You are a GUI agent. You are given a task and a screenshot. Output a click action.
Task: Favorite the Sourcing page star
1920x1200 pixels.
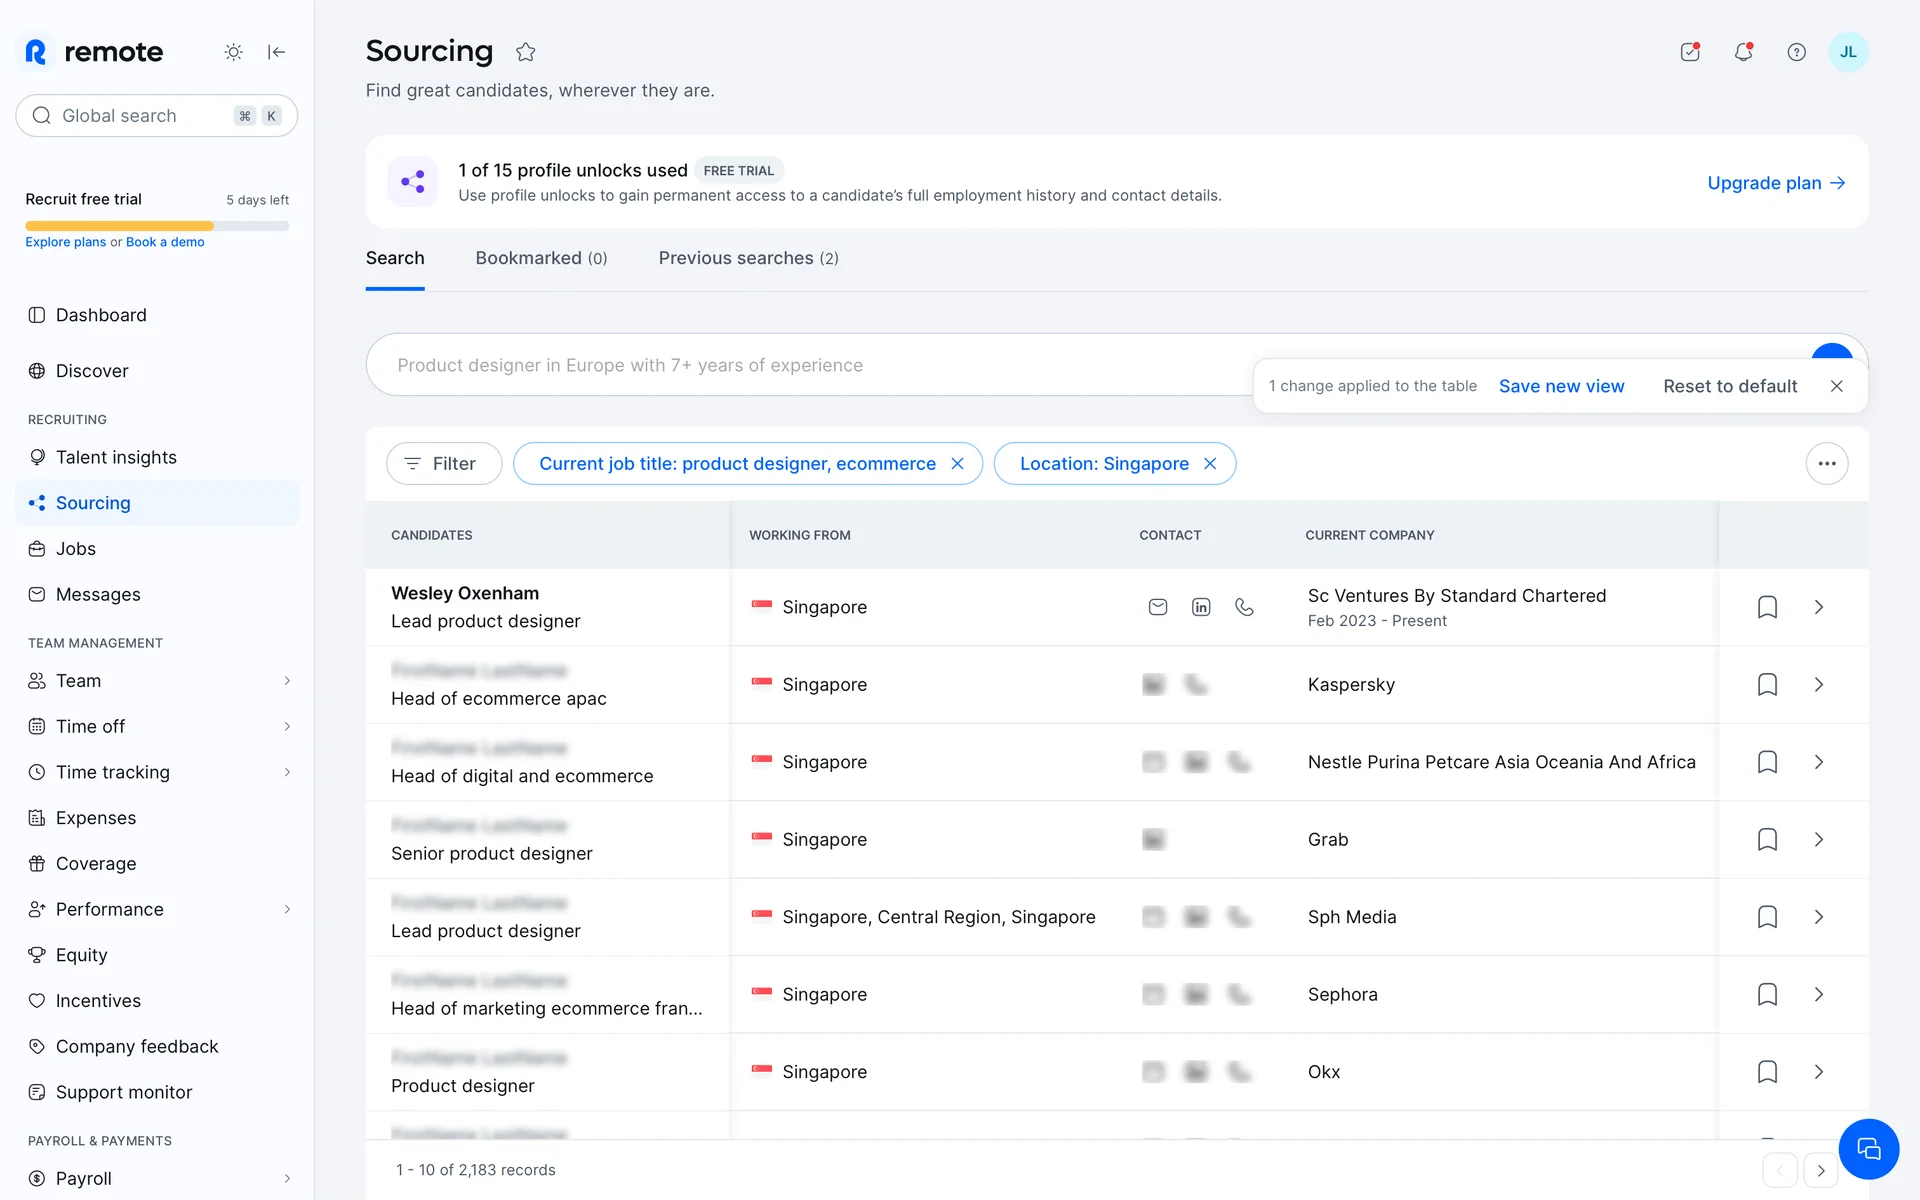tap(526, 52)
